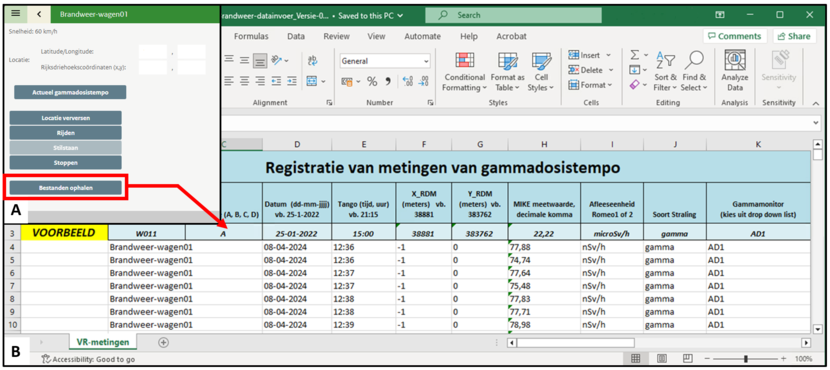
Task: Click first Latitude/Longitude input field
Action: pos(153,52)
